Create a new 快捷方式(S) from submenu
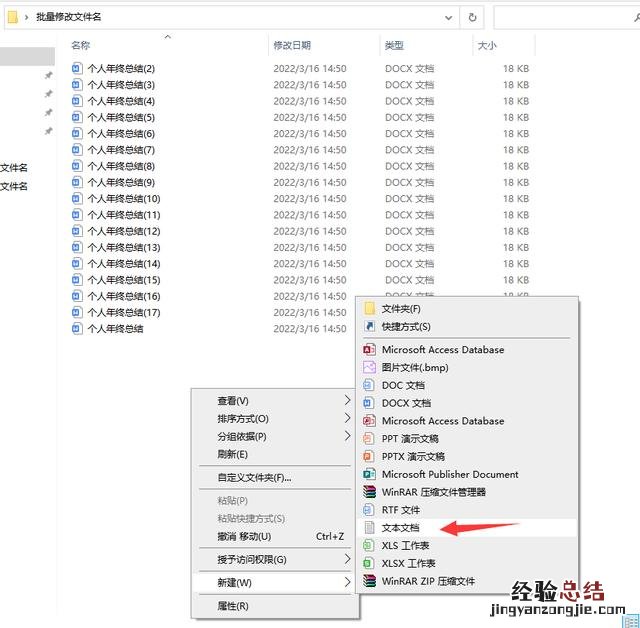 pyautogui.click(x=467, y=327)
